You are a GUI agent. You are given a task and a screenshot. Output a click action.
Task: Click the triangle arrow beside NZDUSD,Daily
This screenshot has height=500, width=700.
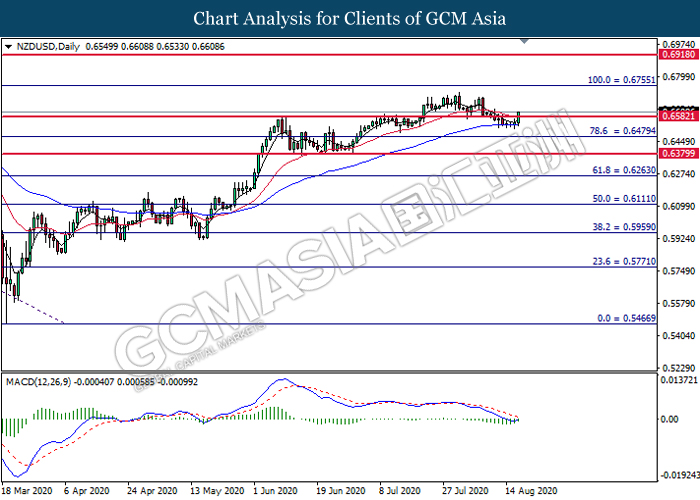8,47
